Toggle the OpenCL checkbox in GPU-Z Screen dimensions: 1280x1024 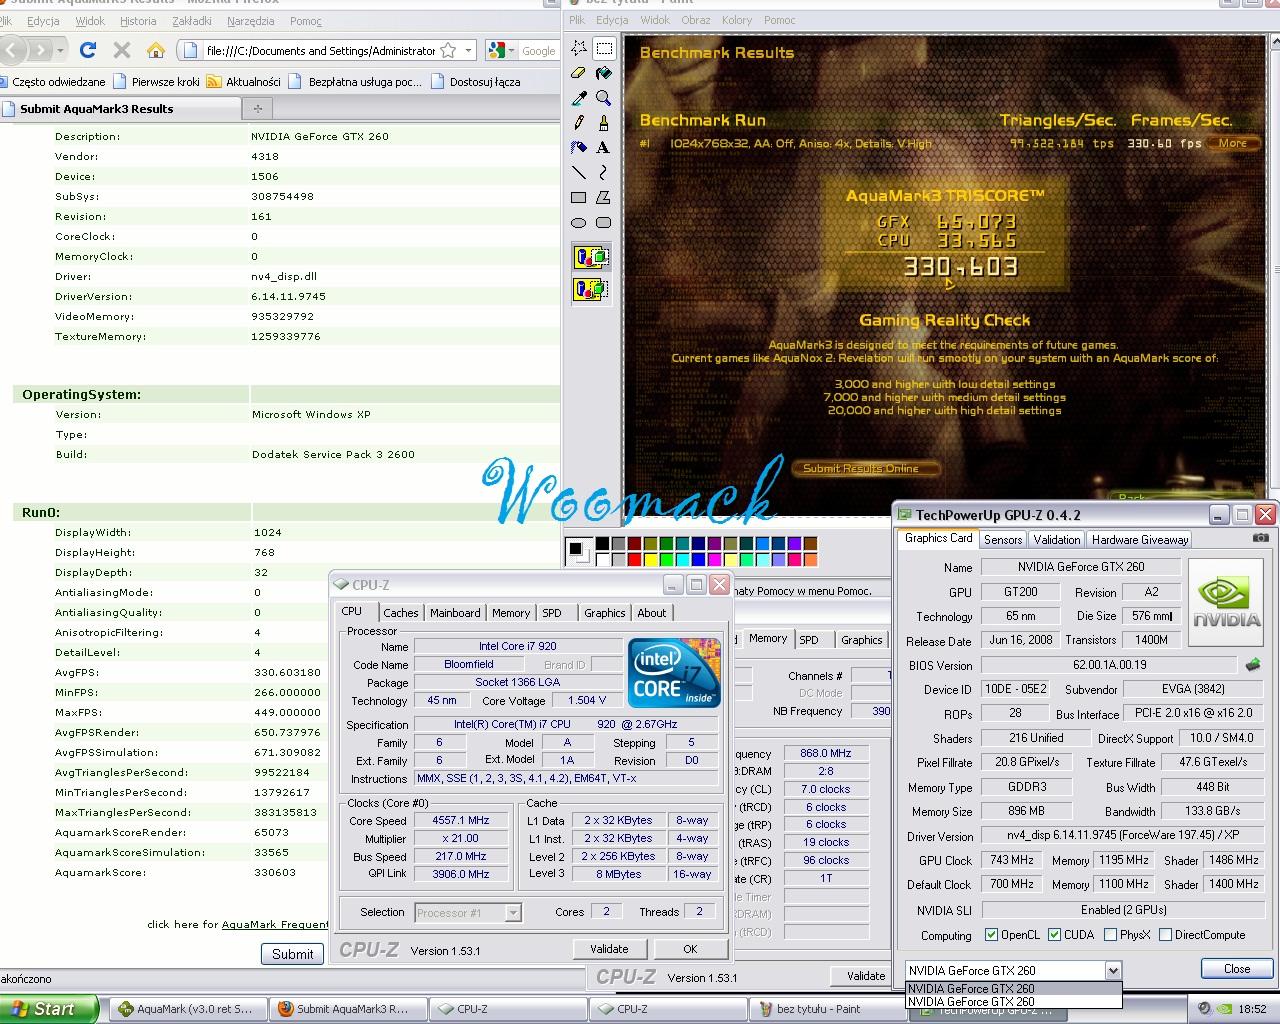[x=991, y=935]
